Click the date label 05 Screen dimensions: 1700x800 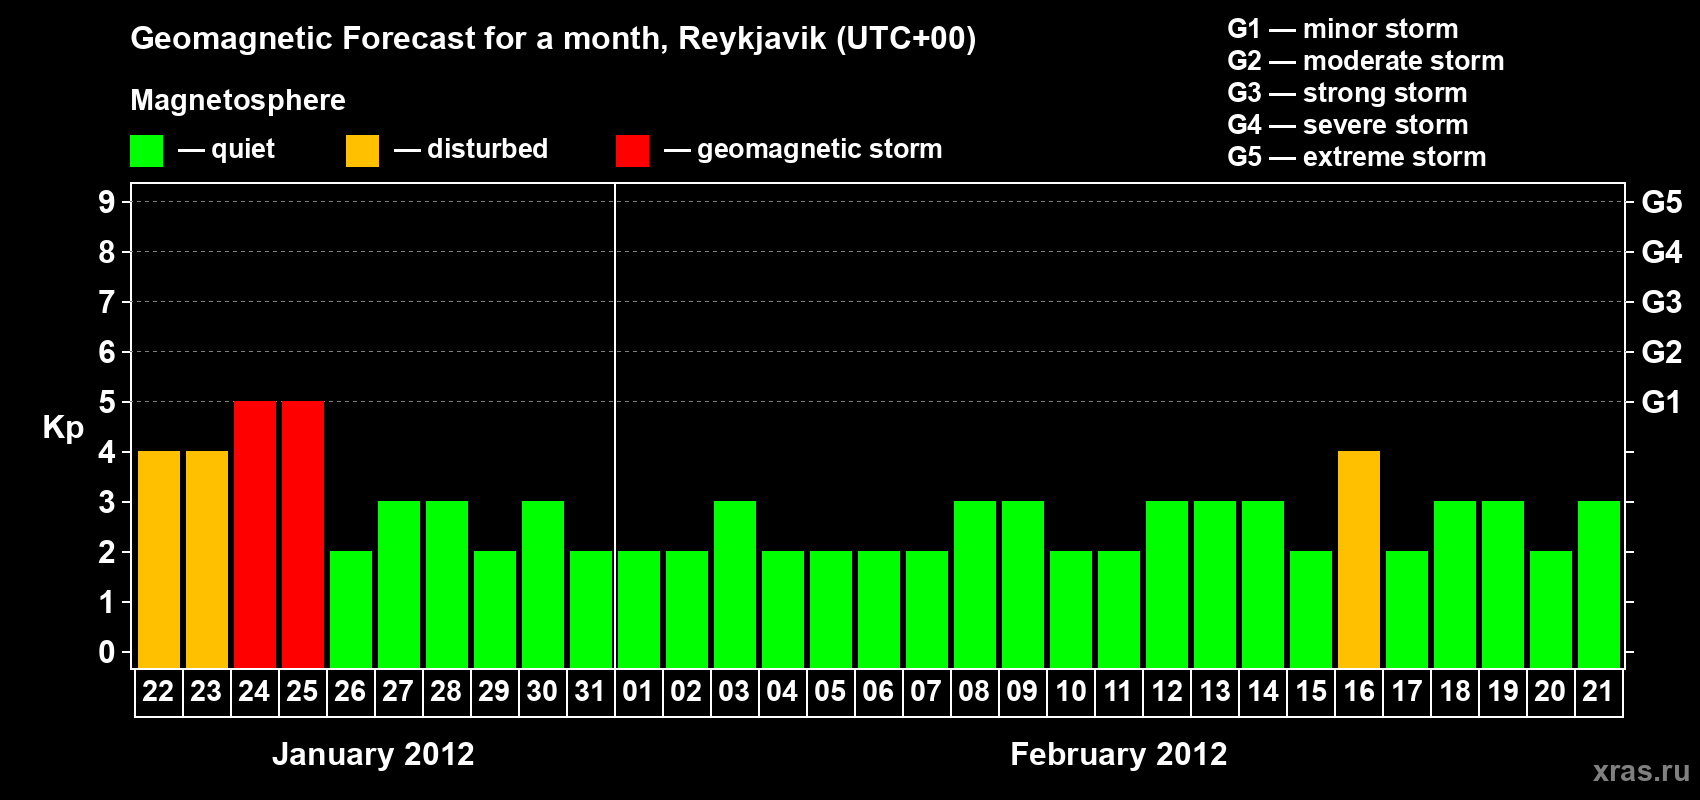point(830,691)
